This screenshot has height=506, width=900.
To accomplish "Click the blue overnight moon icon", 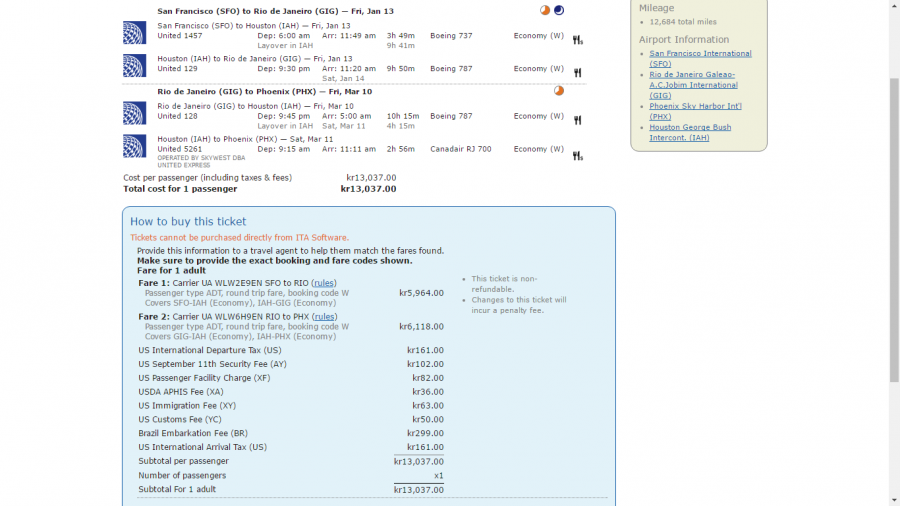I will coord(559,10).
